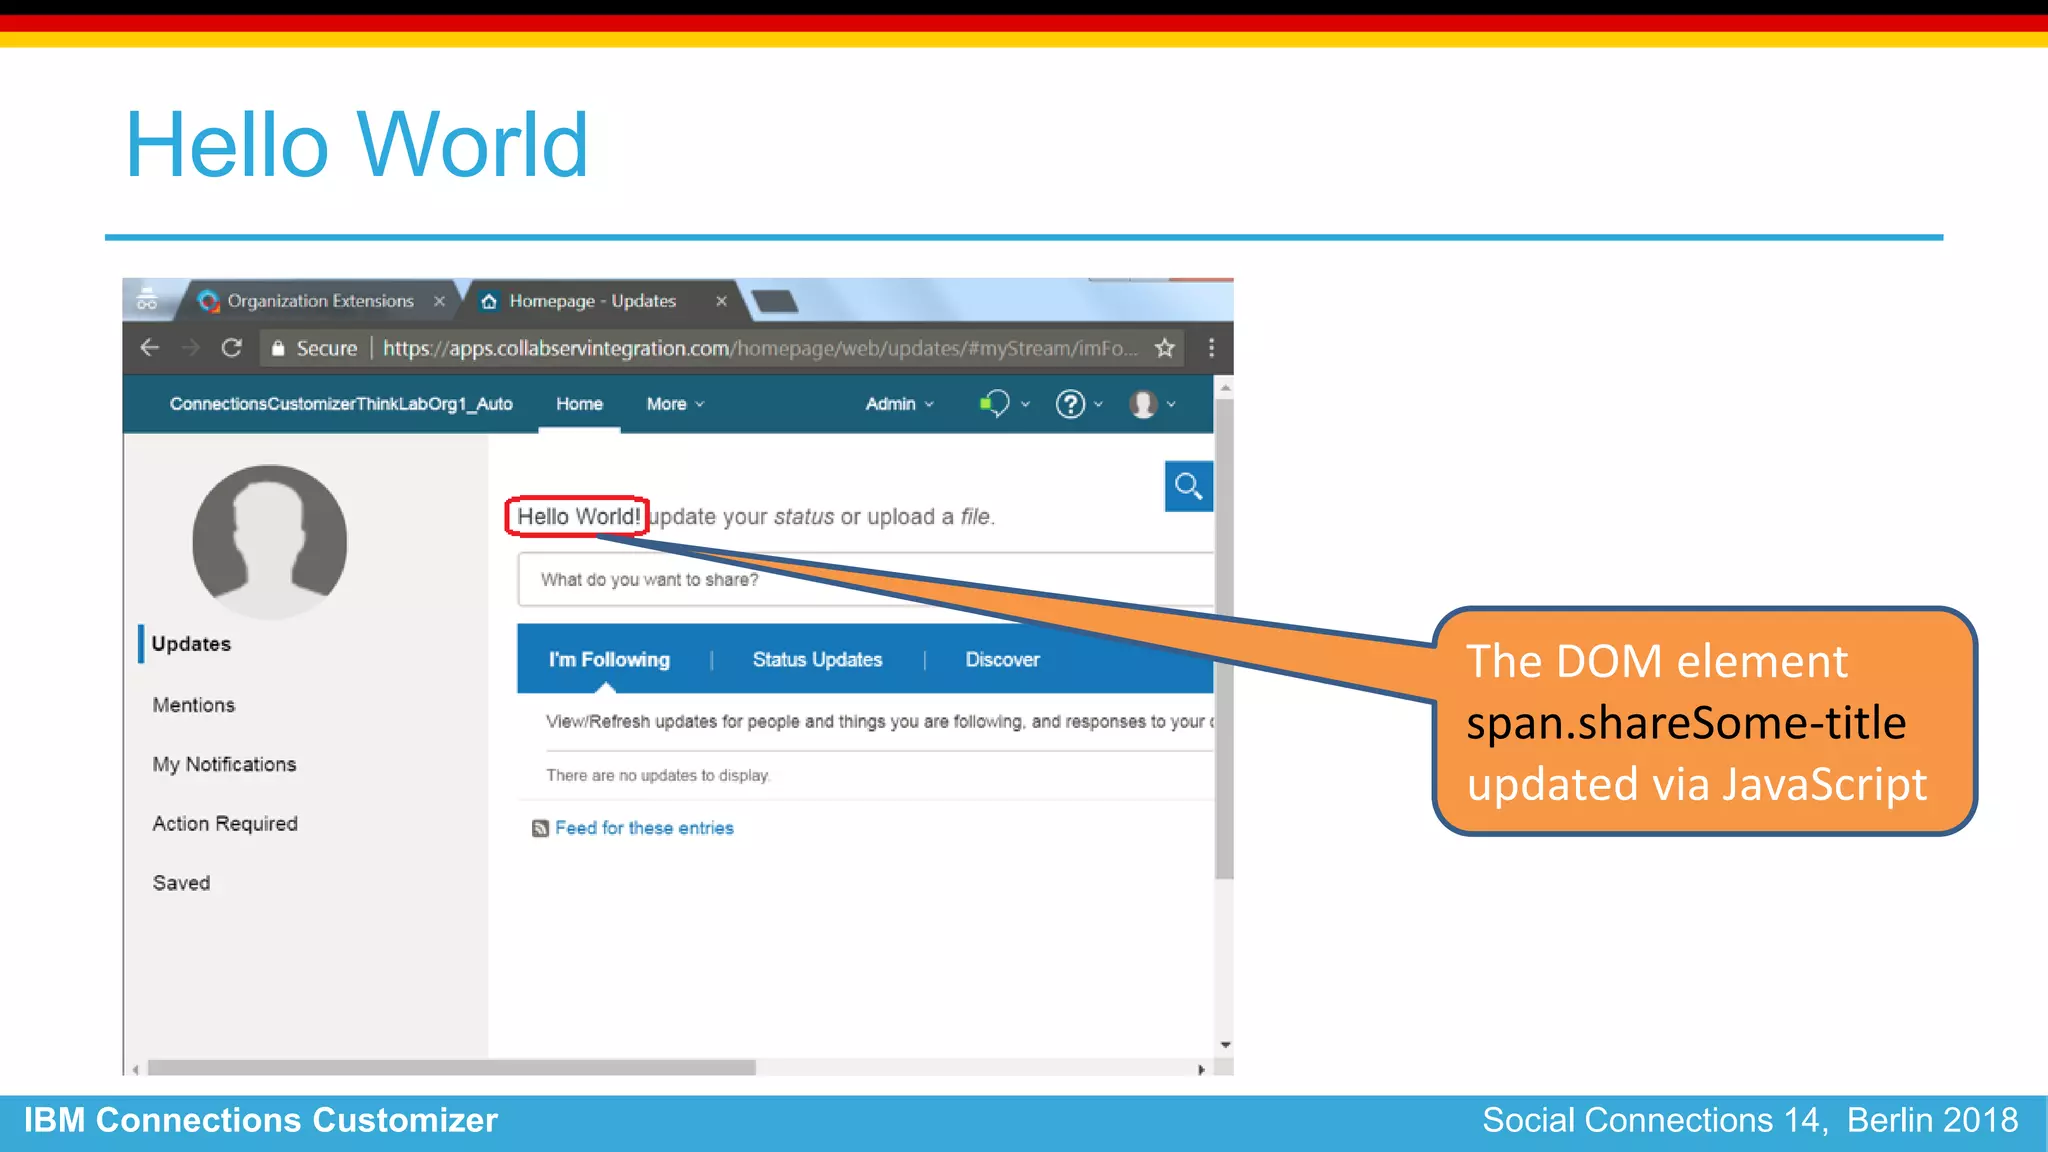Screen dimensions: 2048x1152
Task: Click the What do you want to share field
Action: coord(866,580)
